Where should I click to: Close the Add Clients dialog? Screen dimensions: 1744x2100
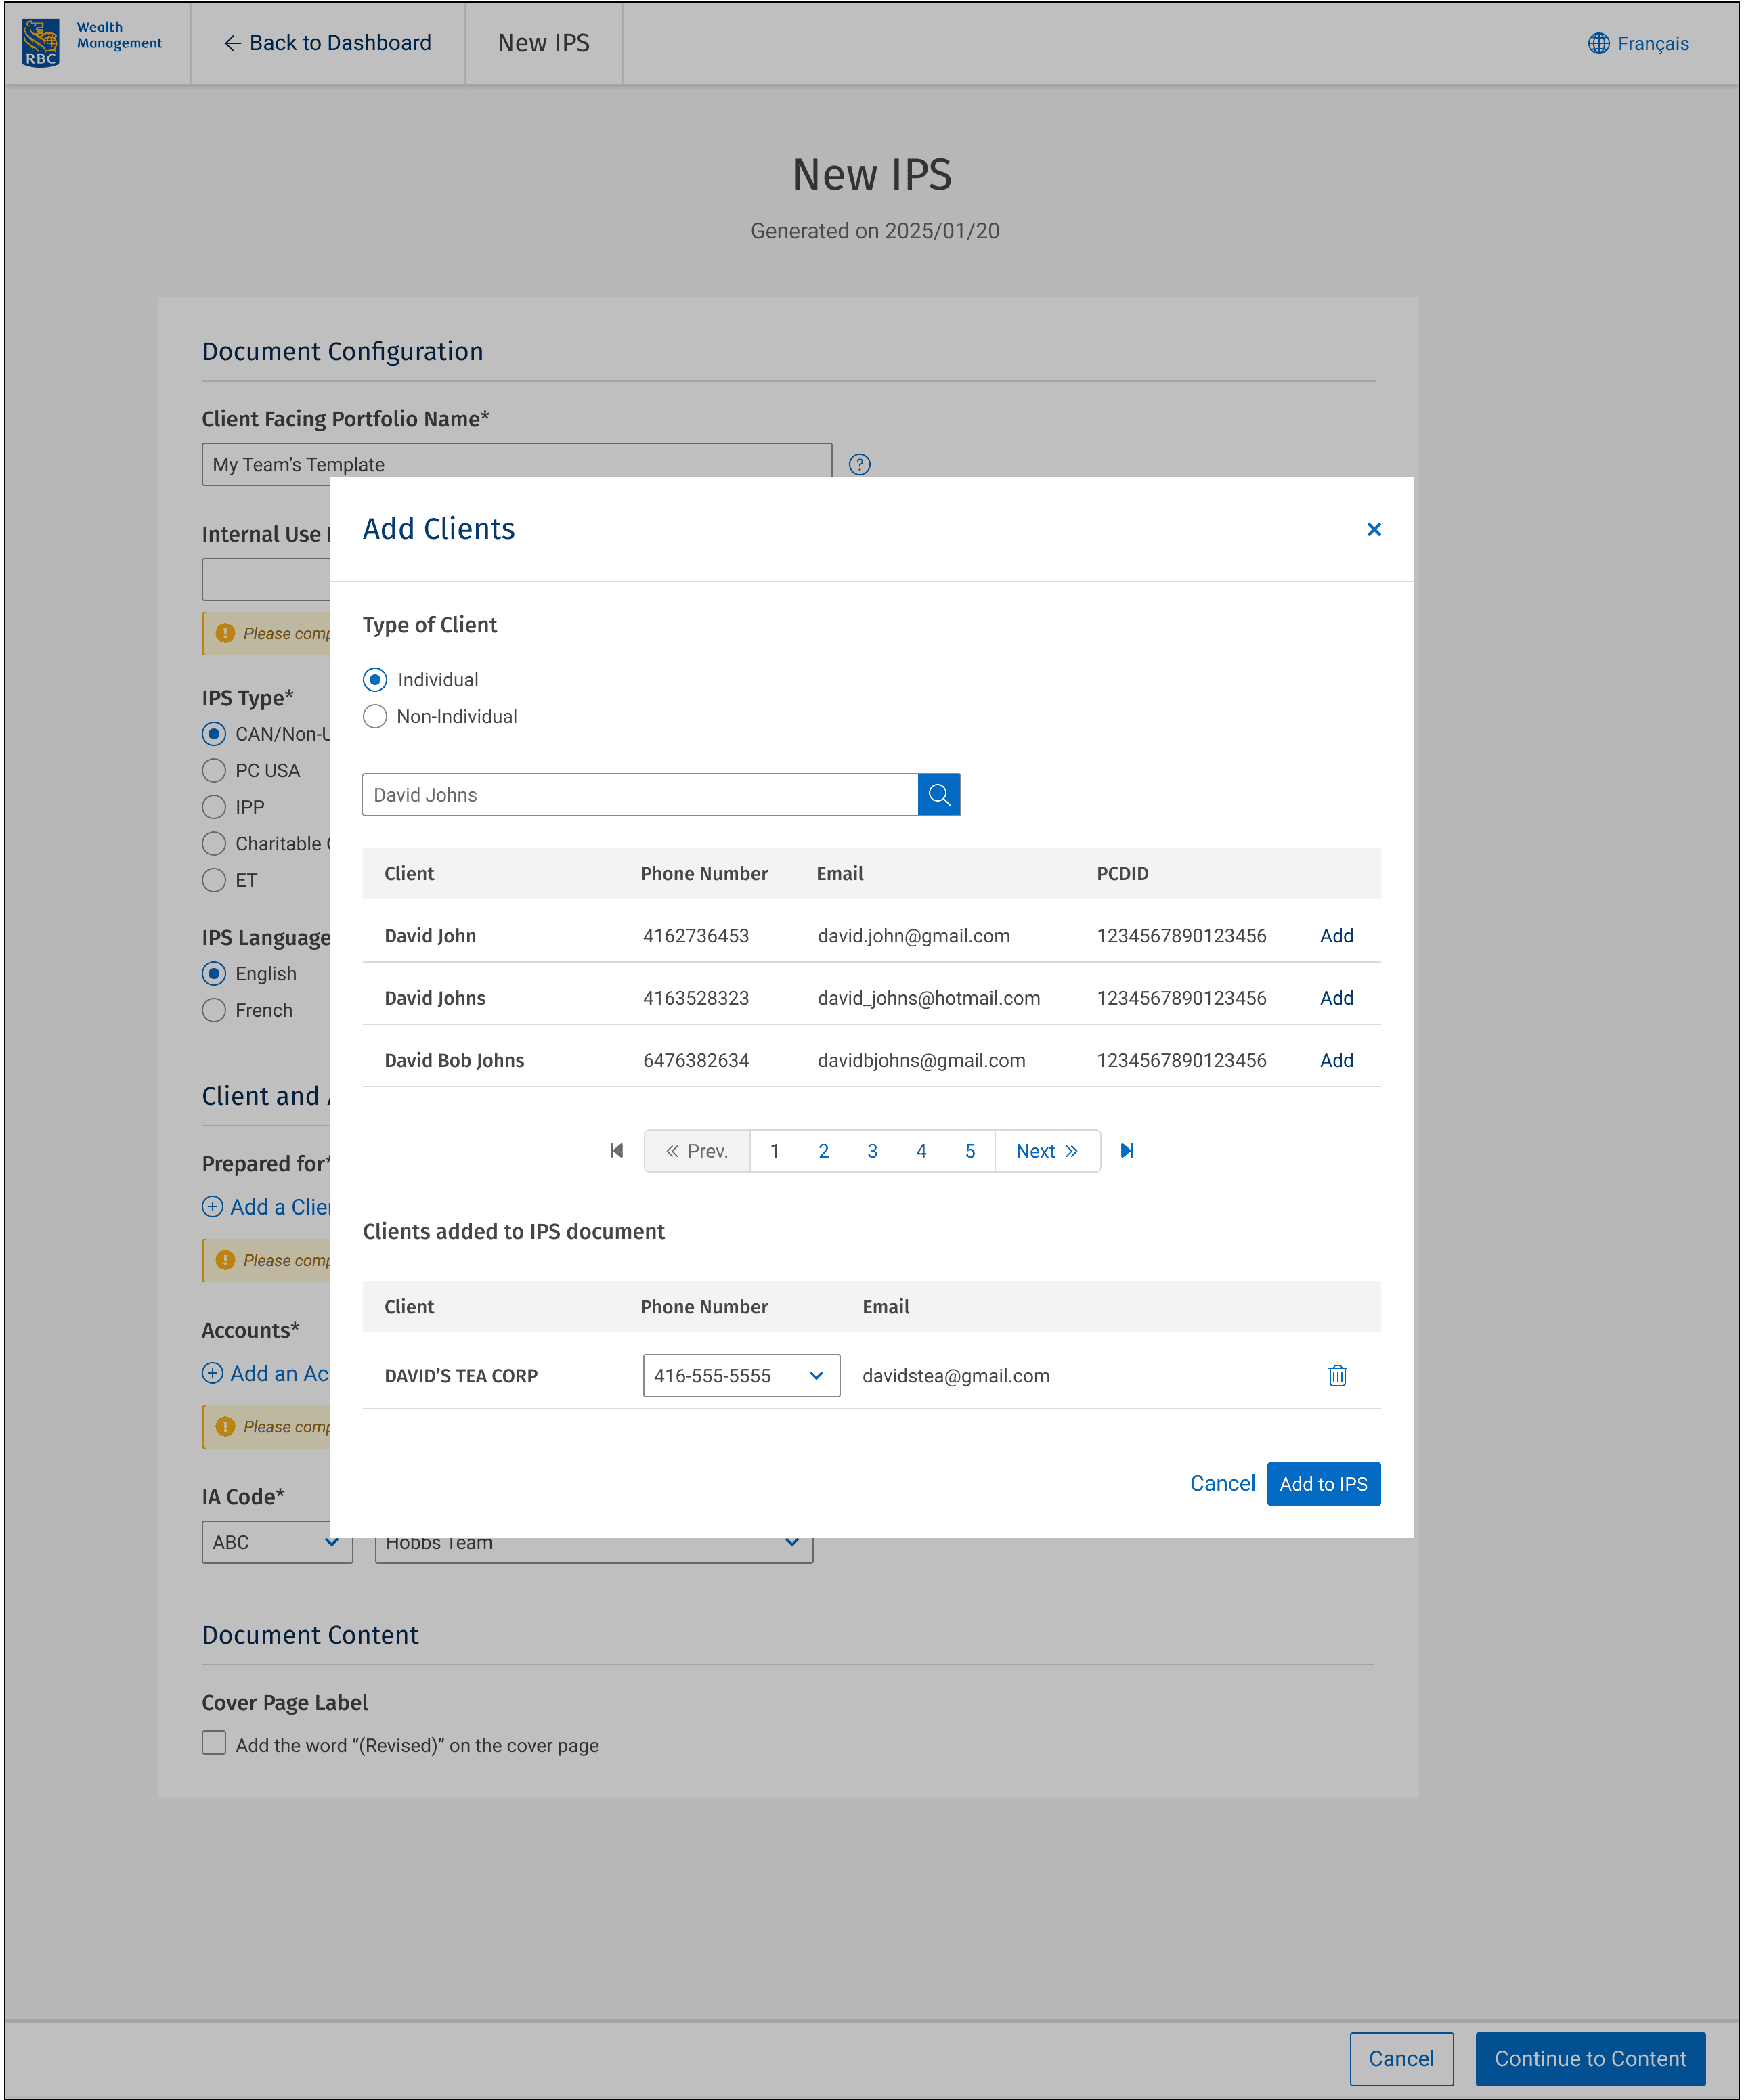tap(1373, 529)
